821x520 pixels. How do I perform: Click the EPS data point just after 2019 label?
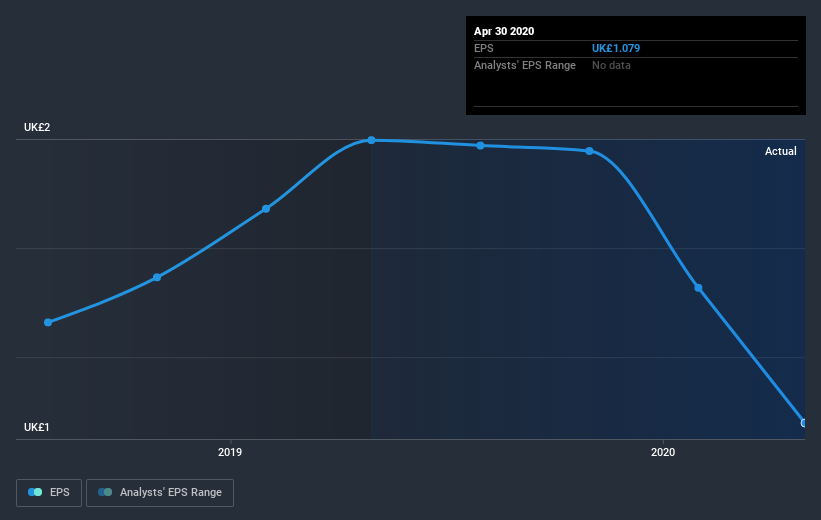tap(266, 208)
